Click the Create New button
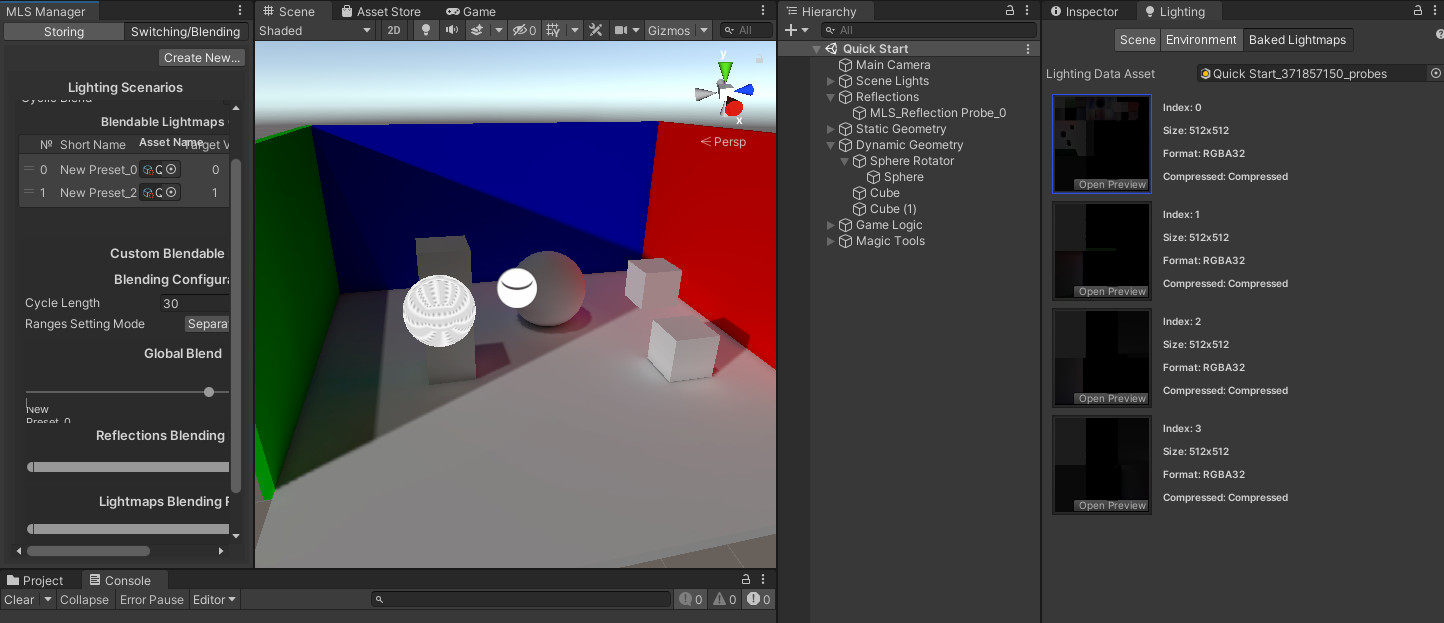Screen dimensions: 1444x623 pos(201,57)
